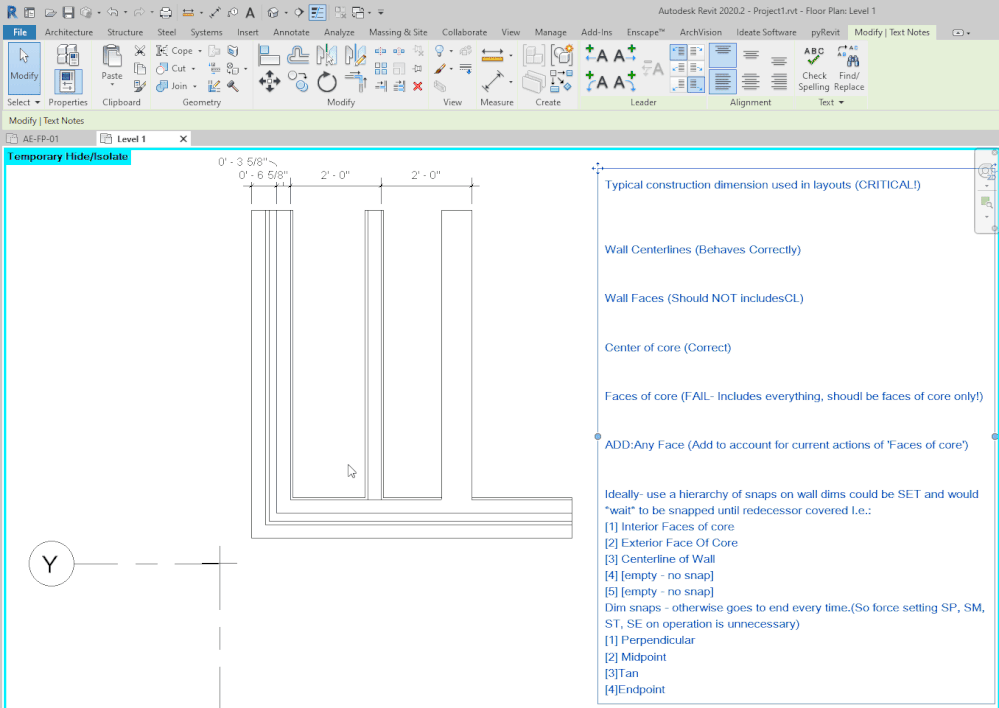Screen dimensions: 999x708
Task: Open Hide in View lightbulb dropdown
Action: pyautogui.click(x=451, y=51)
